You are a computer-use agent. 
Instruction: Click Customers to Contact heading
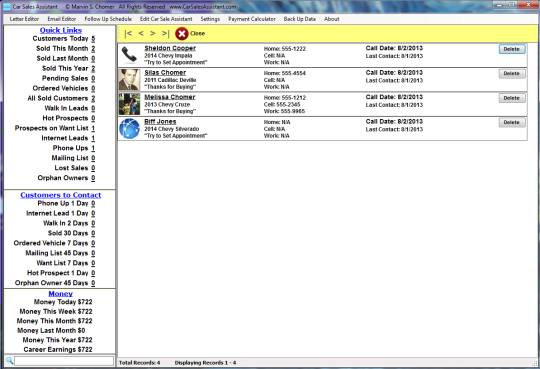click(x=61, y=195)
